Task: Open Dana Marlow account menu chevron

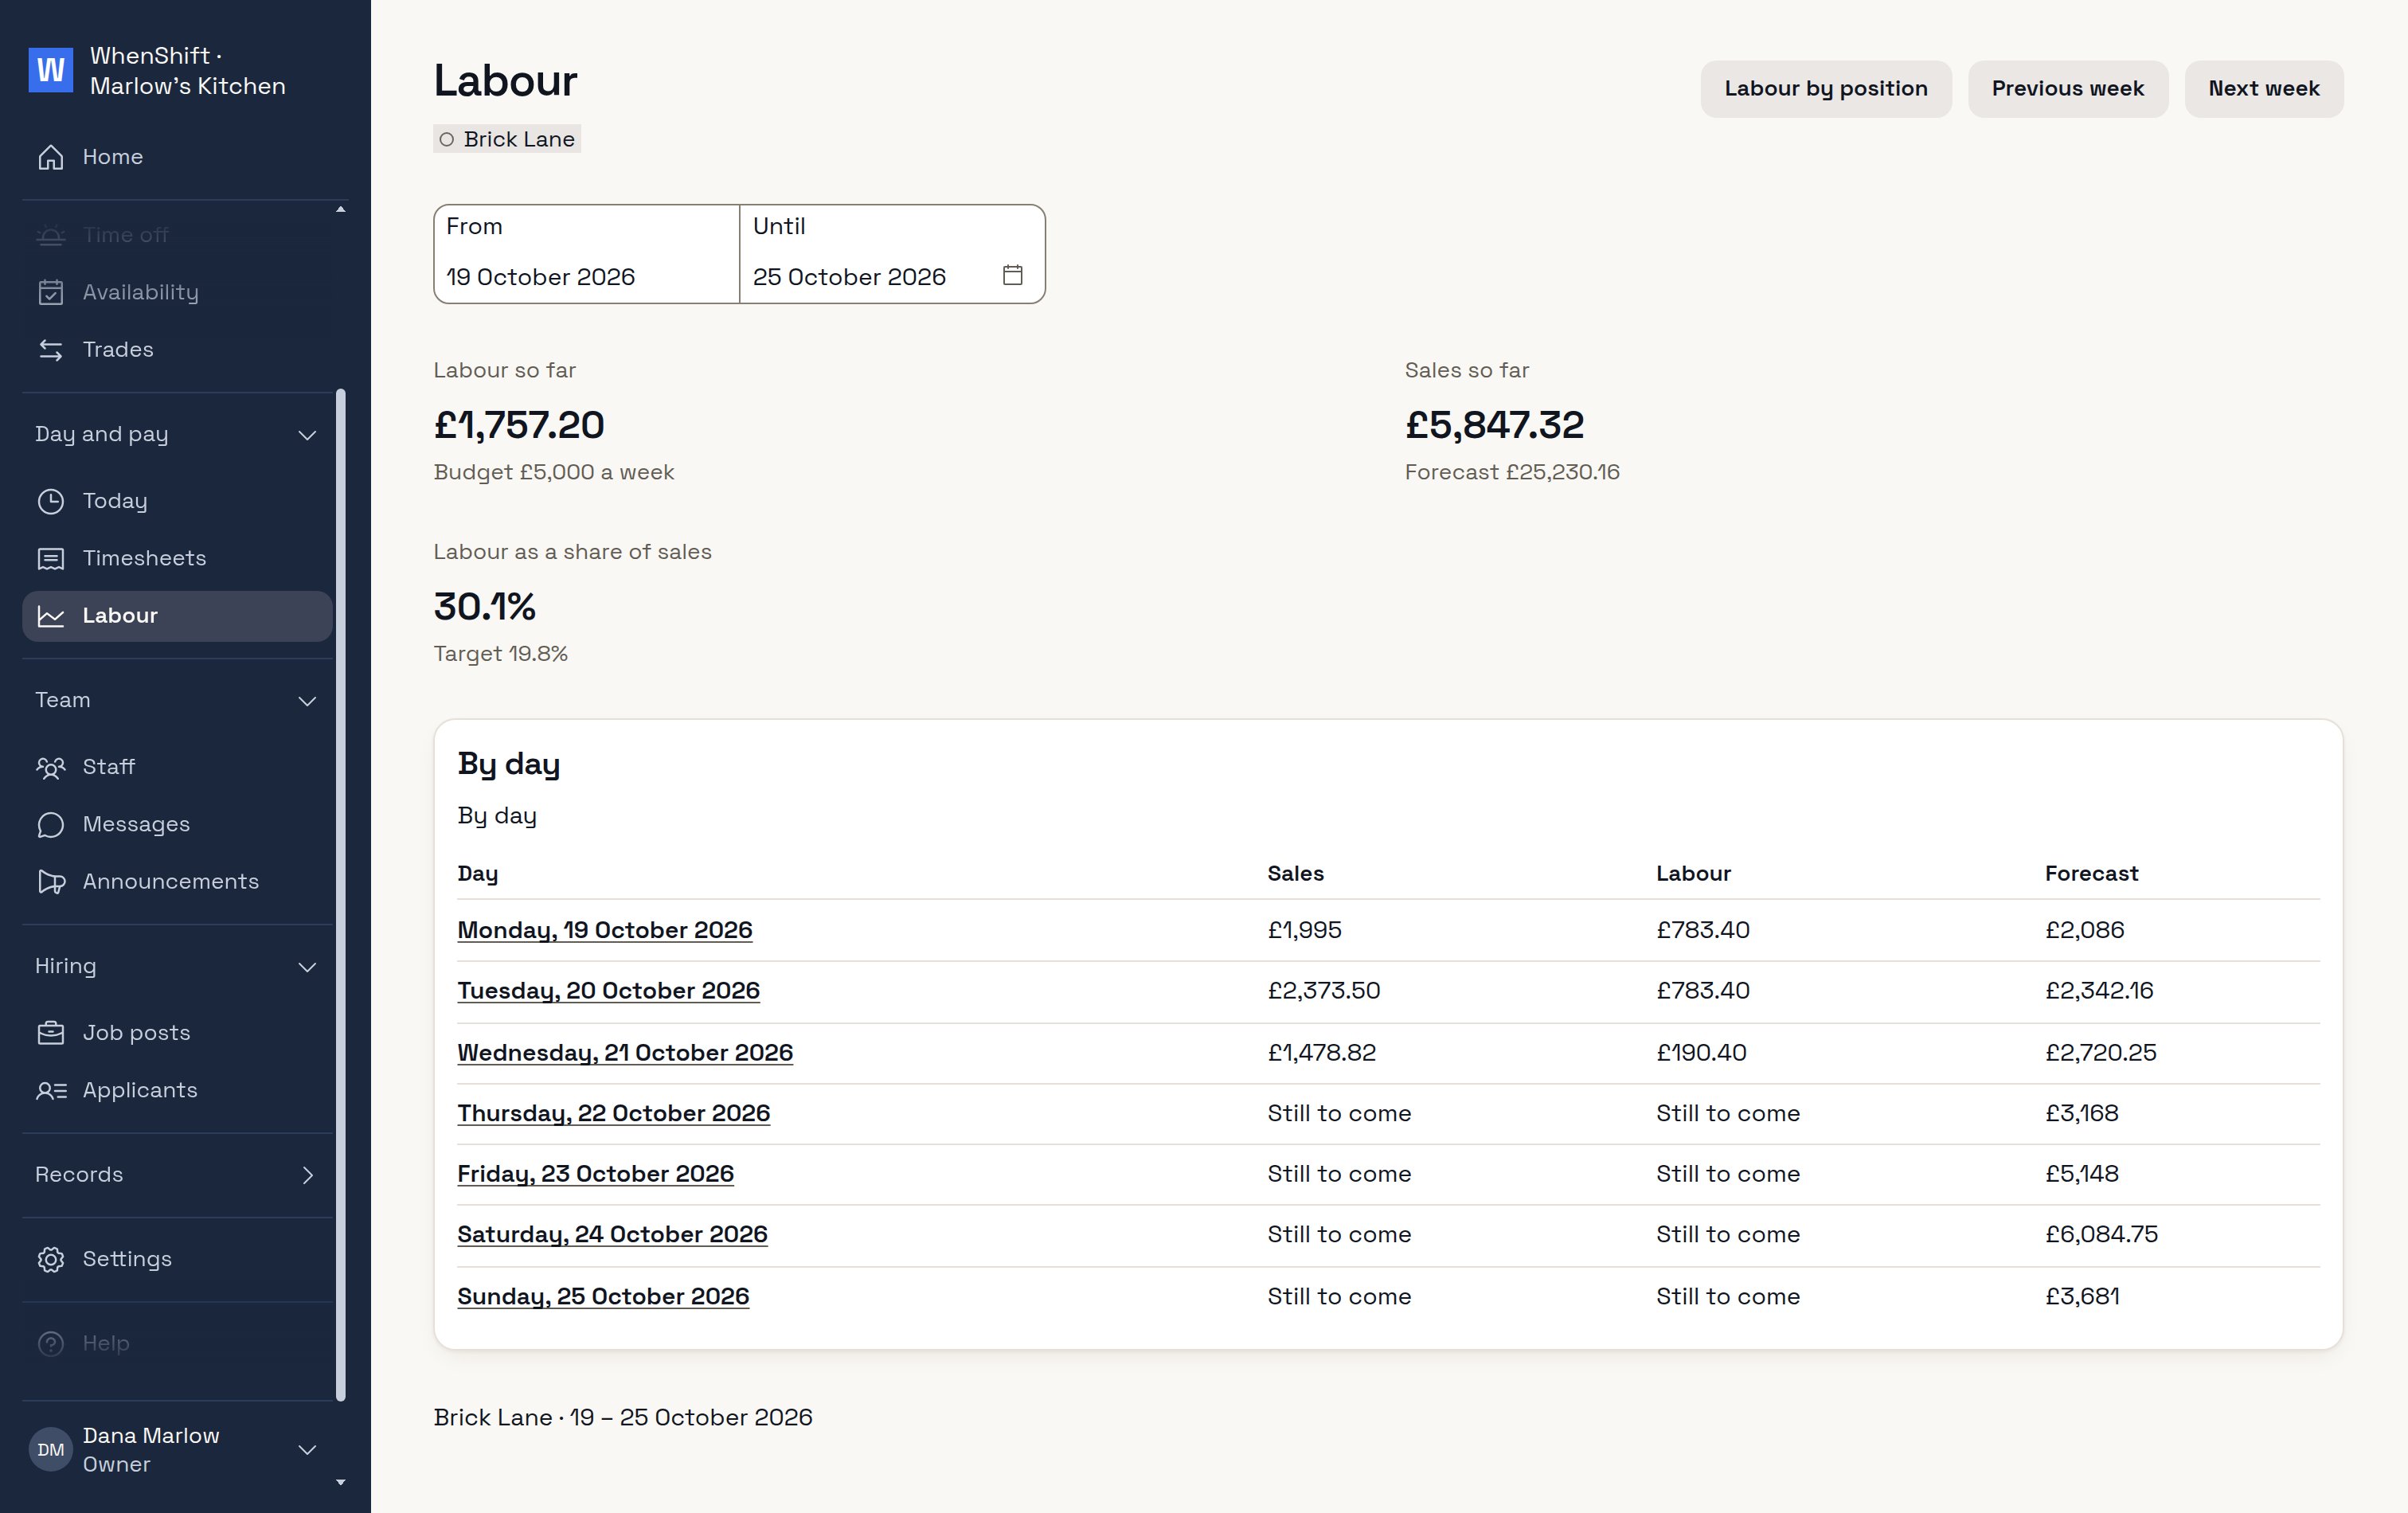Action: 308,1449
